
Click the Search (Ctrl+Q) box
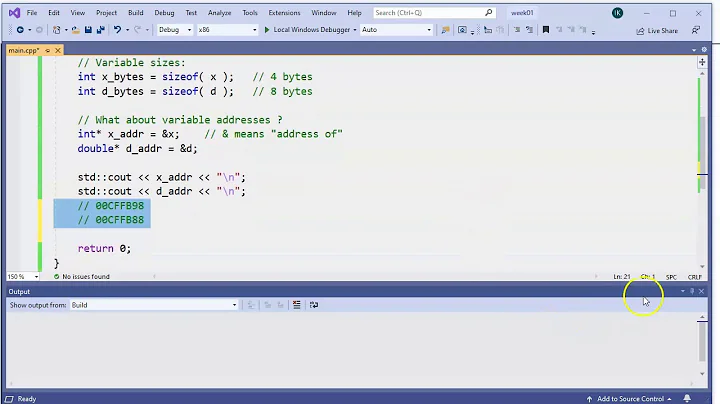tap(432, 13)
